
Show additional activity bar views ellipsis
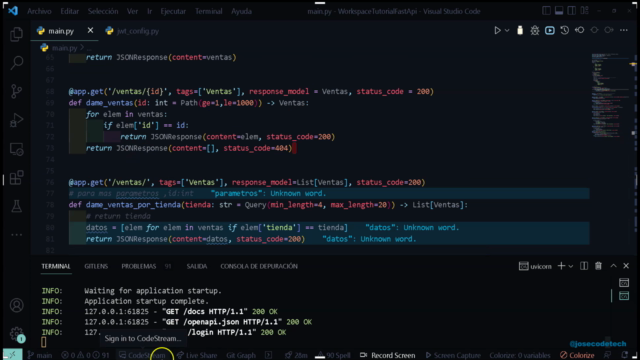pos(16,235)
